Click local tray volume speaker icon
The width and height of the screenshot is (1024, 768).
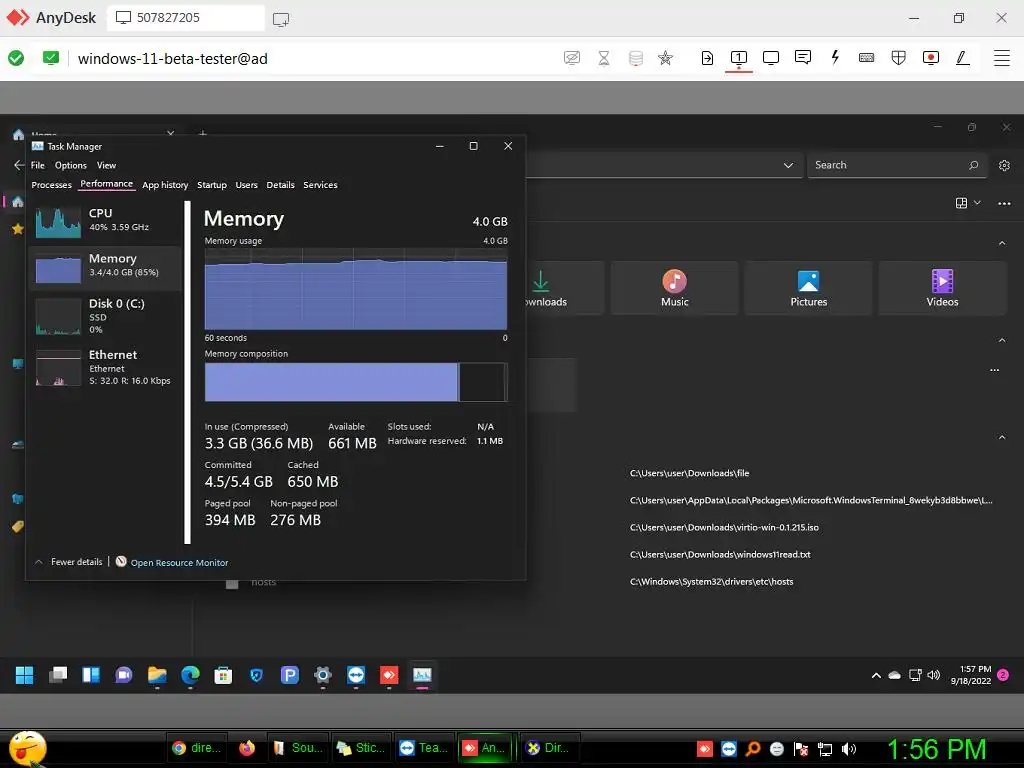tap(848, 748)
